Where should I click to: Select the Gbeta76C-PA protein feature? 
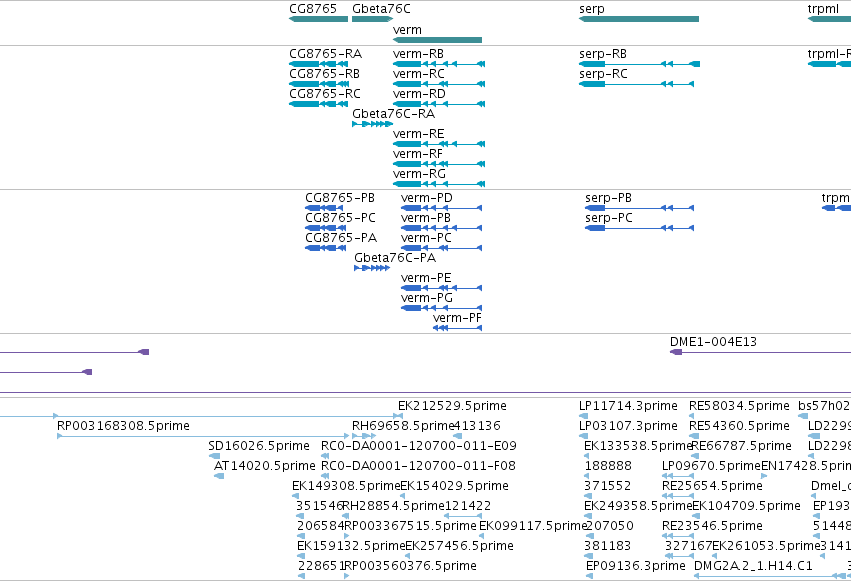[x=372, y=268]
